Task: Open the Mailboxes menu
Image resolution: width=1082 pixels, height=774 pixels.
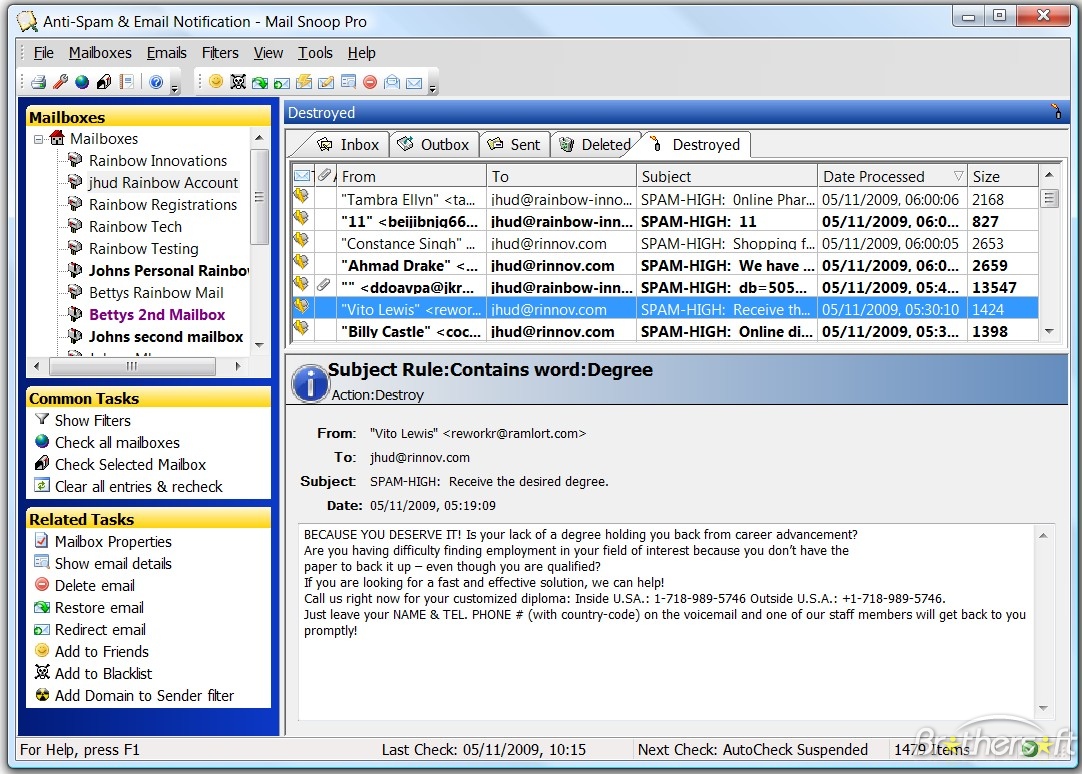Action: coord(100,53)
